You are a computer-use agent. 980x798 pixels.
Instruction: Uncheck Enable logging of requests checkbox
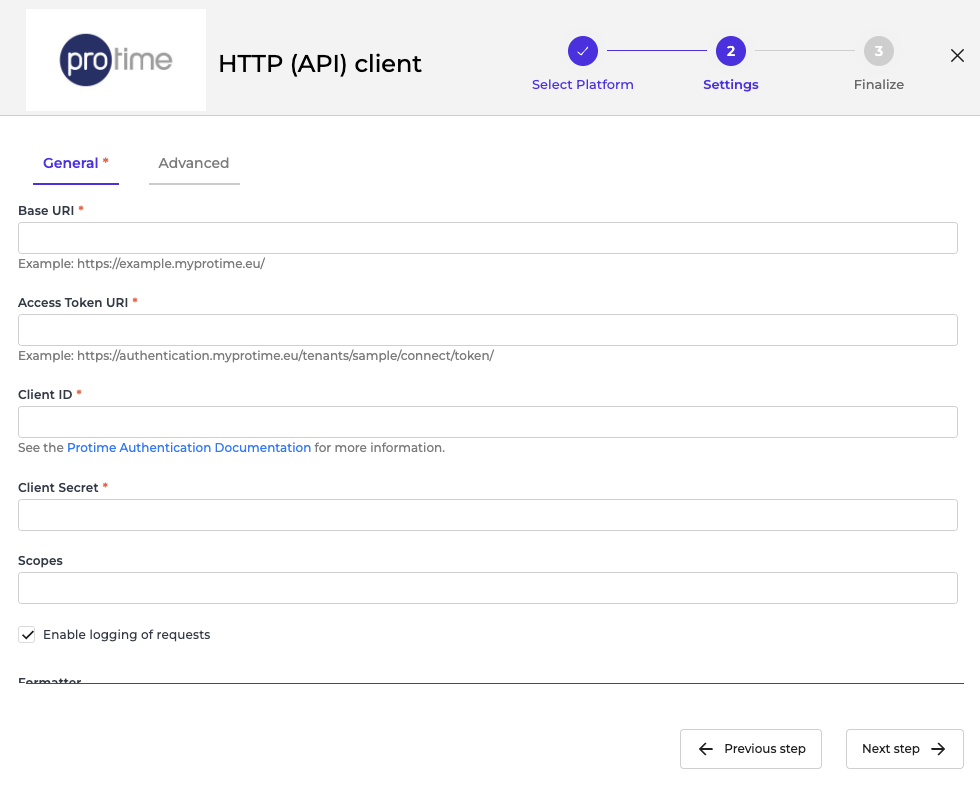pyautogui.click(x=27, y=635)
